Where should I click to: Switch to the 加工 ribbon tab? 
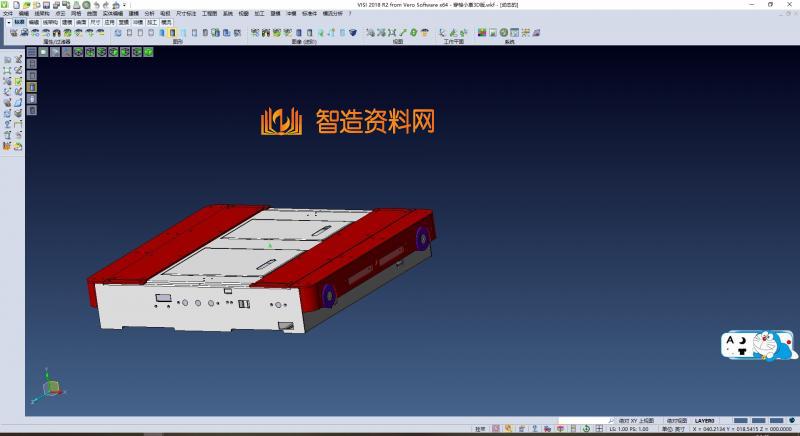pyautogui.click(x=152, y=22)
